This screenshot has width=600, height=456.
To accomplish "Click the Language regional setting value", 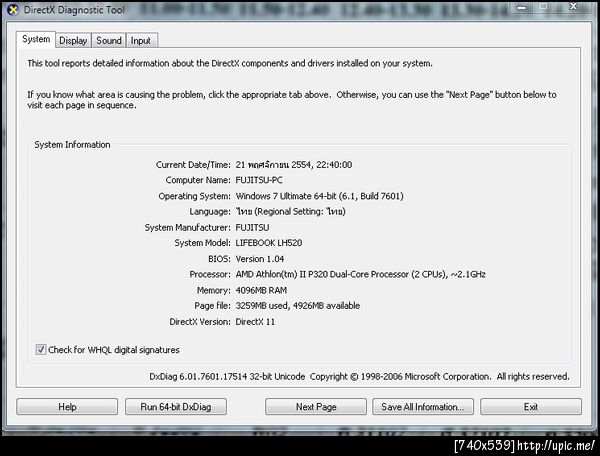I will tap(290, 212).
